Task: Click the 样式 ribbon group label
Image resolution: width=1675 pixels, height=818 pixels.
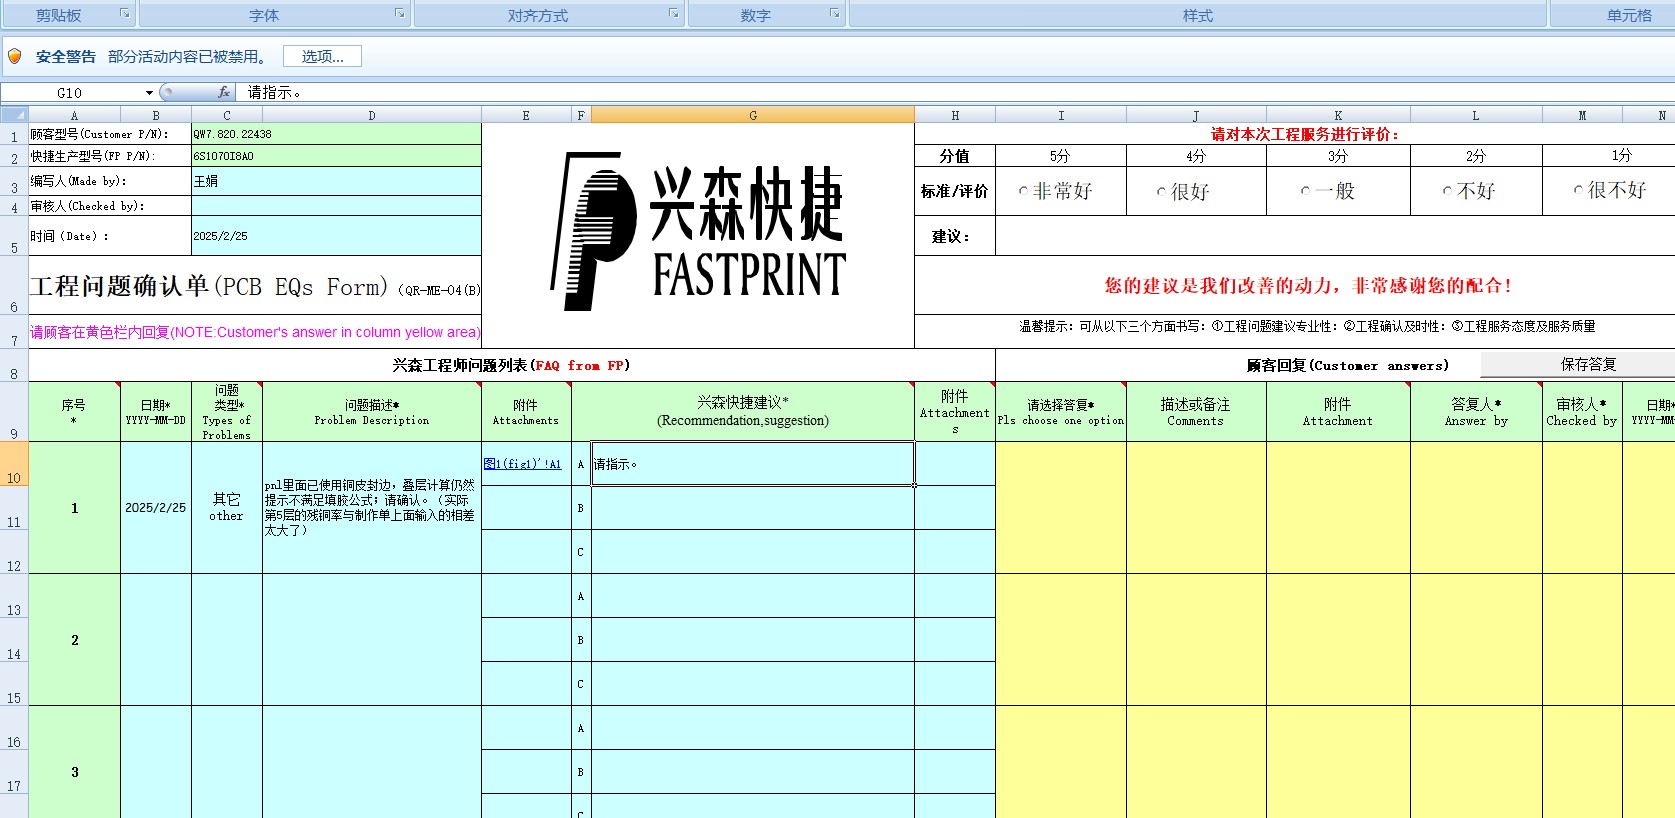Action: pos(1198,15)
